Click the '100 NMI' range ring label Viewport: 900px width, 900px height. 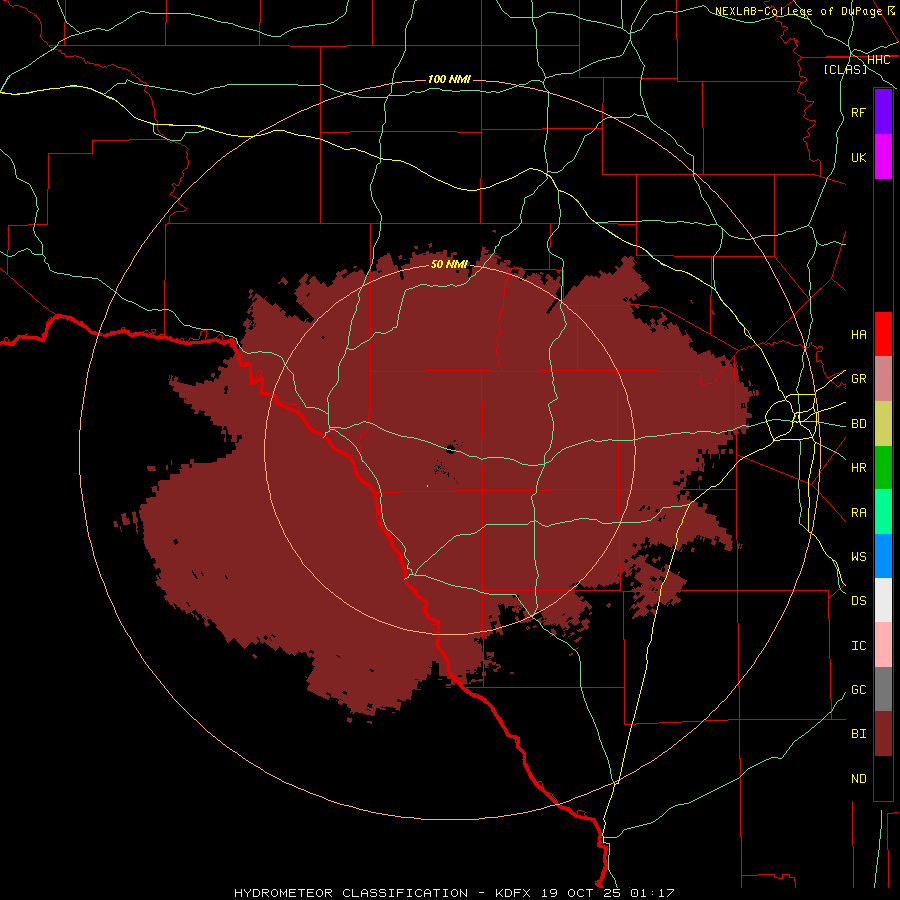449,79
